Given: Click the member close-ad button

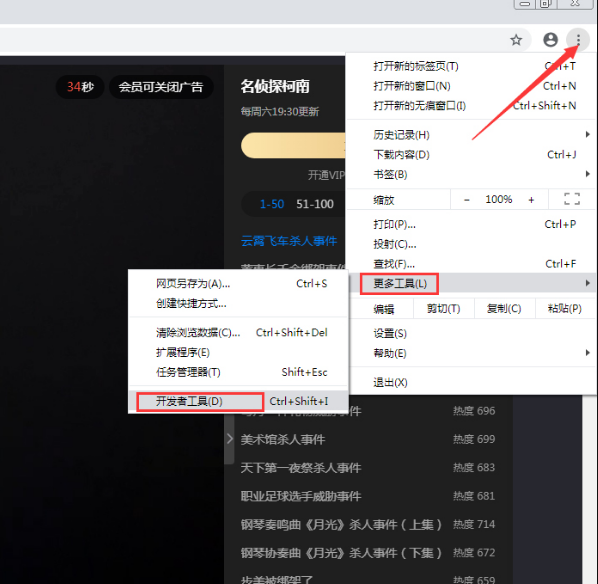Looking at the screenshot, I should pyautogui.click(x=161, y=87).
